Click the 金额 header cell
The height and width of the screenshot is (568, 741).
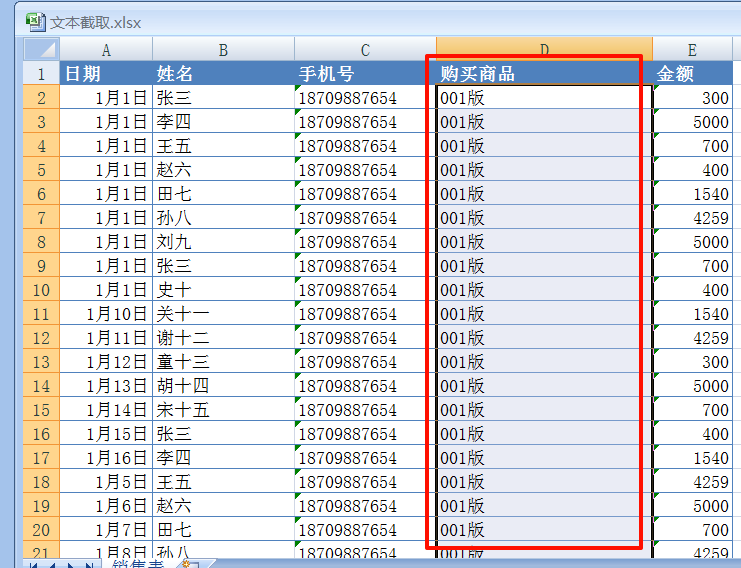(692, 73)
